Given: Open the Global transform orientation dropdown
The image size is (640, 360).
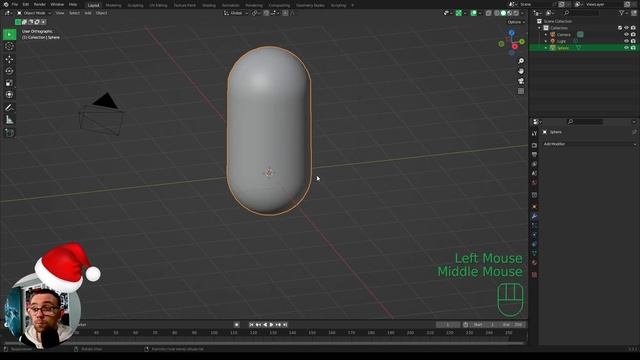Looking at the screenshot, I should pos(236,13).
